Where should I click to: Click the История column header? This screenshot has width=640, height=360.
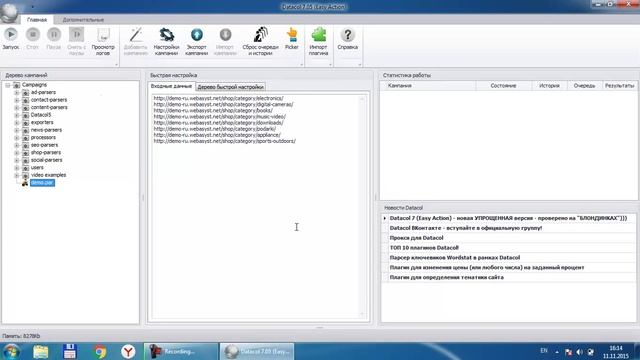(x=549, y=86)
